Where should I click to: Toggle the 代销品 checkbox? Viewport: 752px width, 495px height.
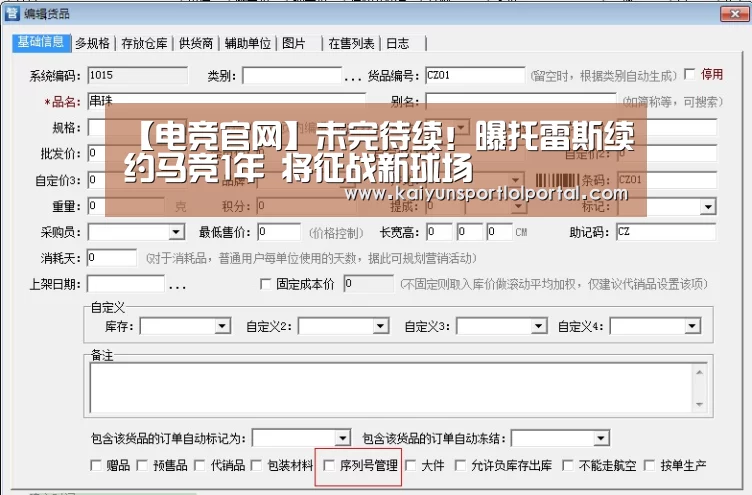[200, 465]
